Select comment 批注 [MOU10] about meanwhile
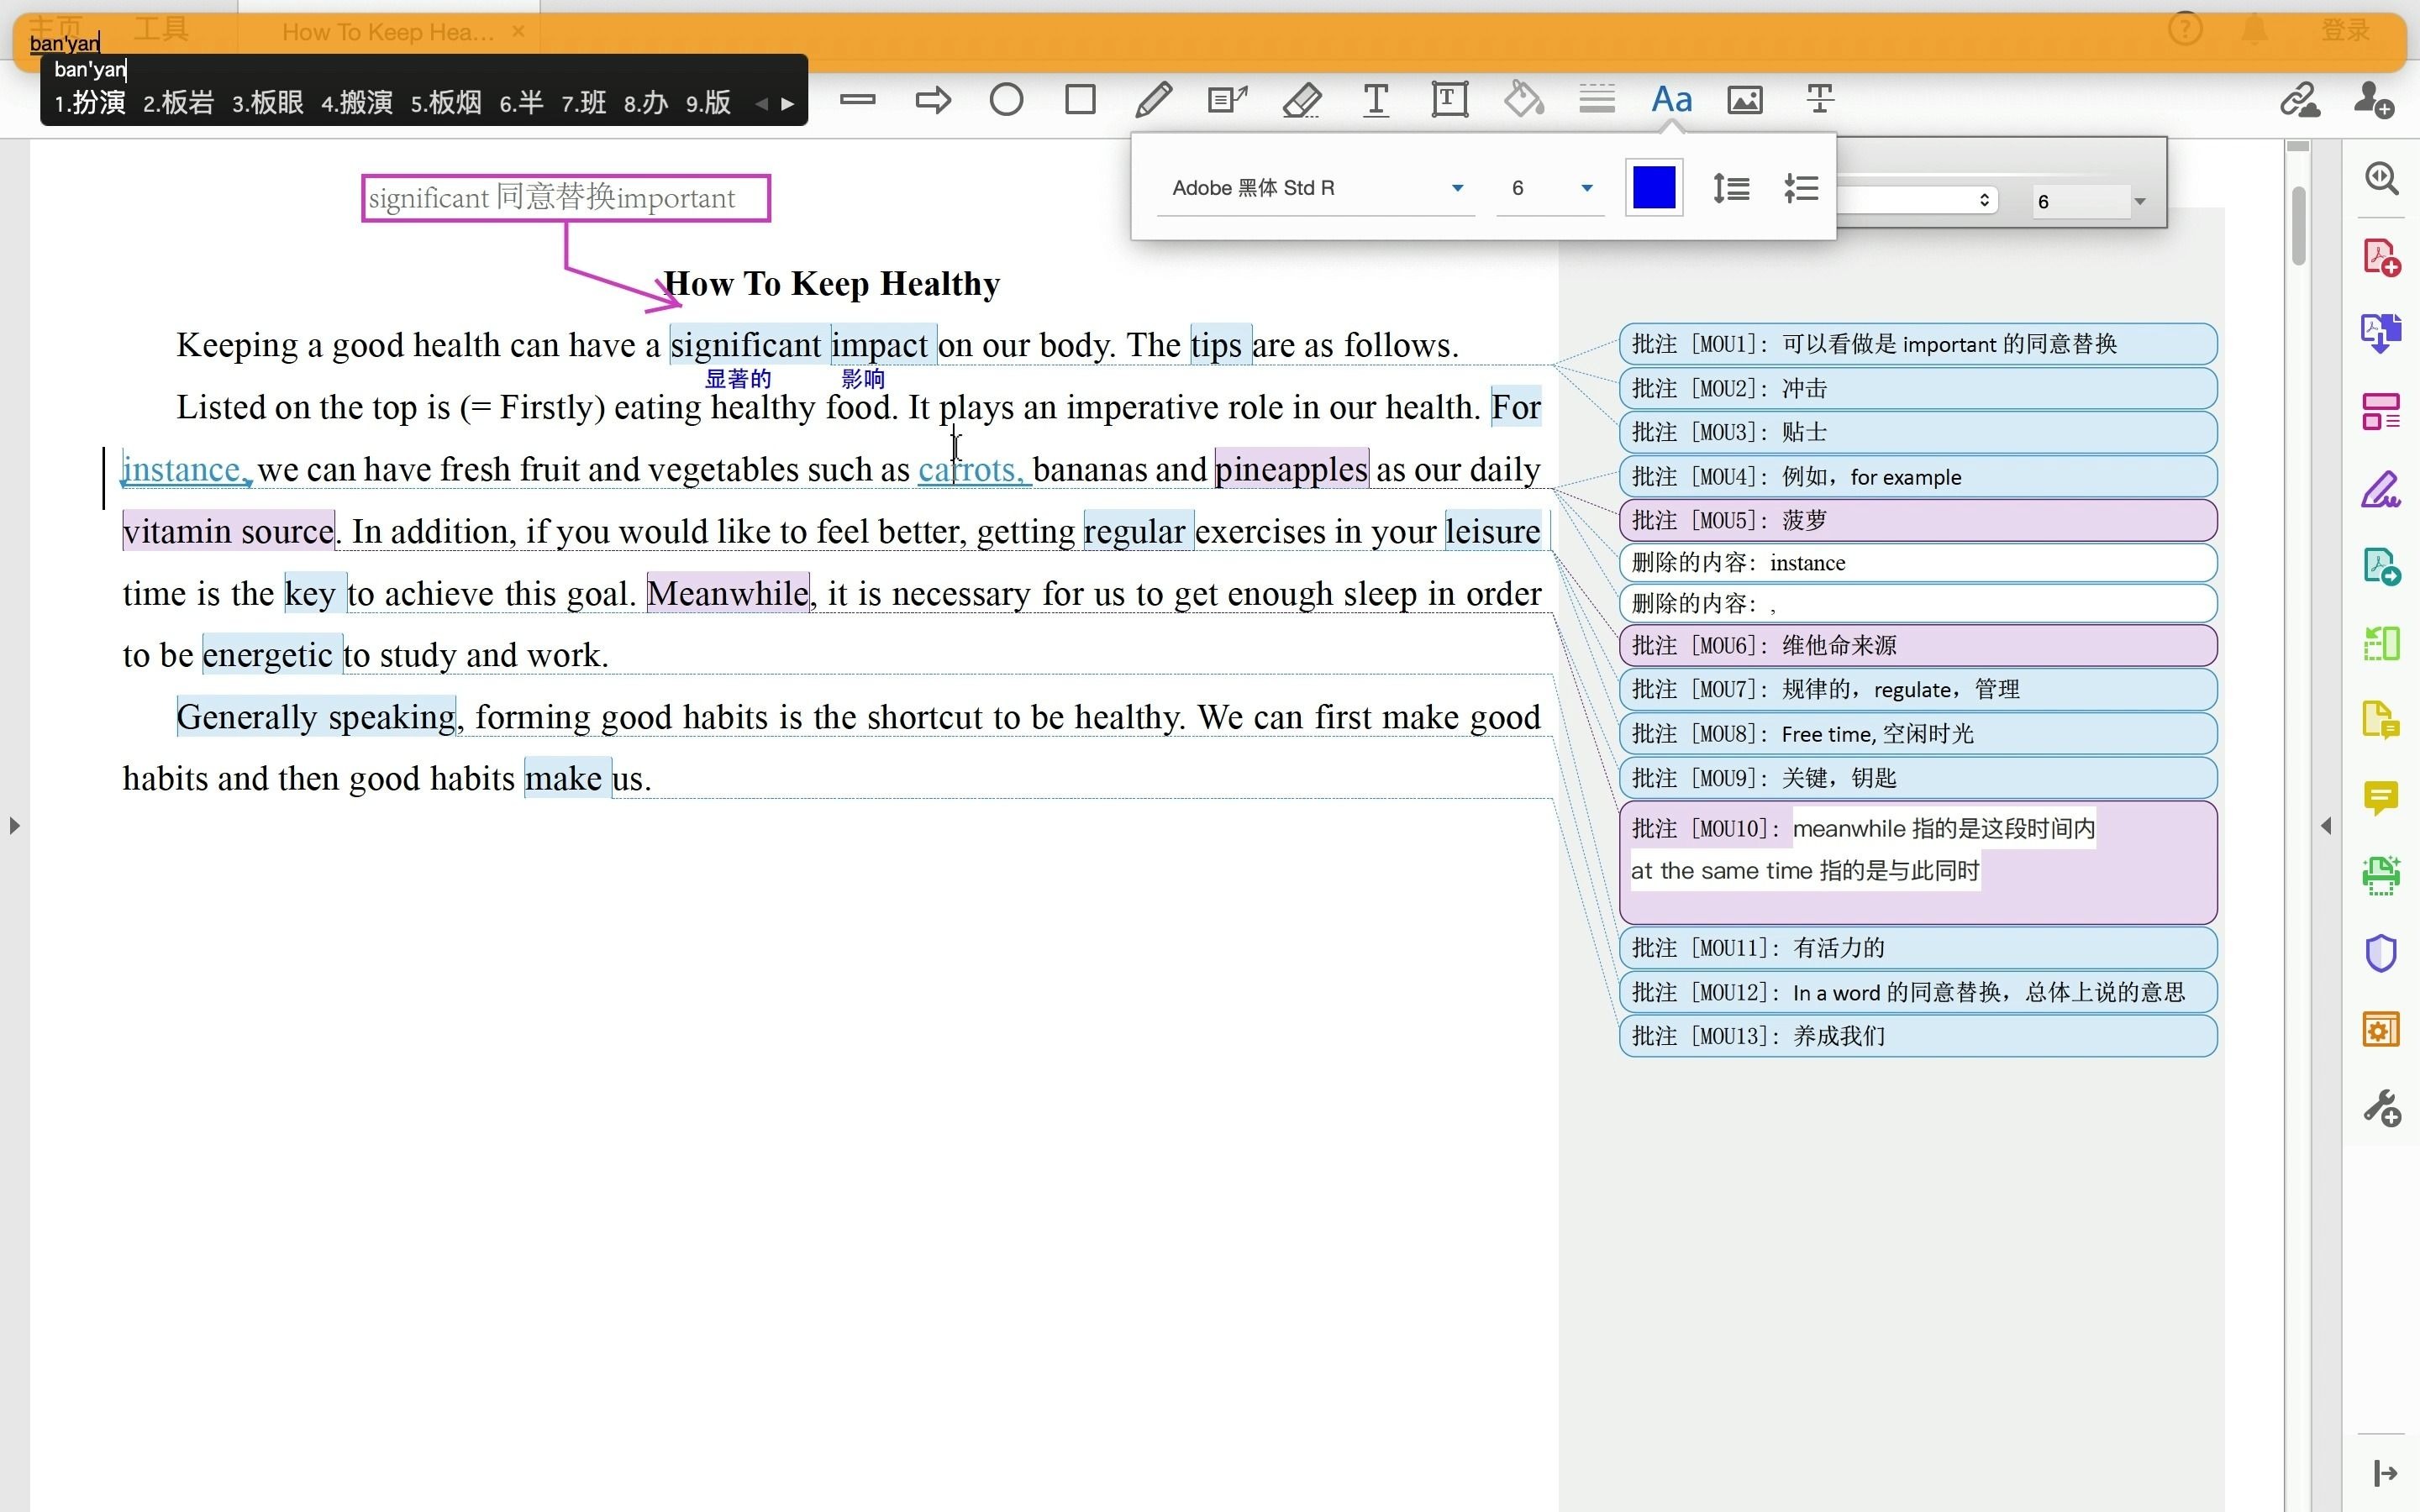This screenshot has height=1512, width=2420. (1917, 862)
